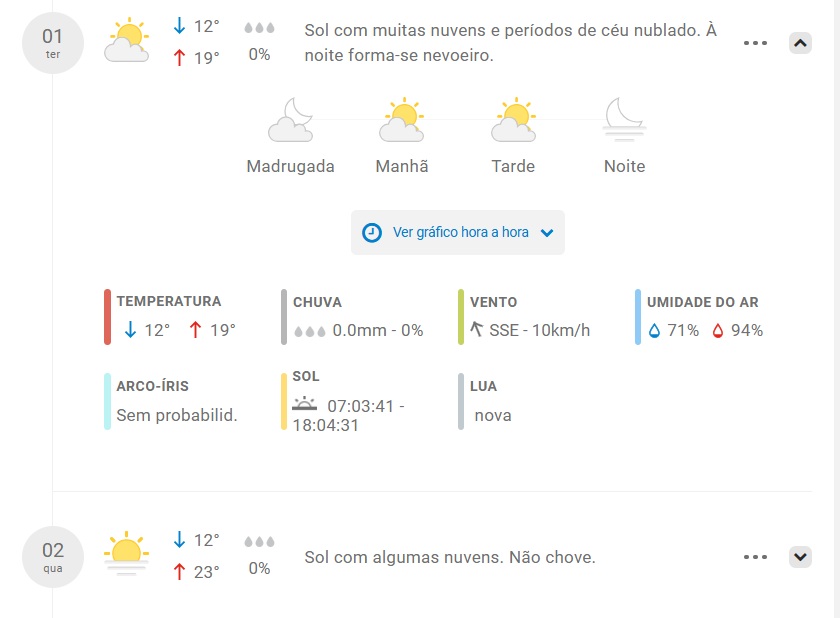Click the red TEMPERATURA color bar
Screen dimensions: 840x618
(107, 317)
